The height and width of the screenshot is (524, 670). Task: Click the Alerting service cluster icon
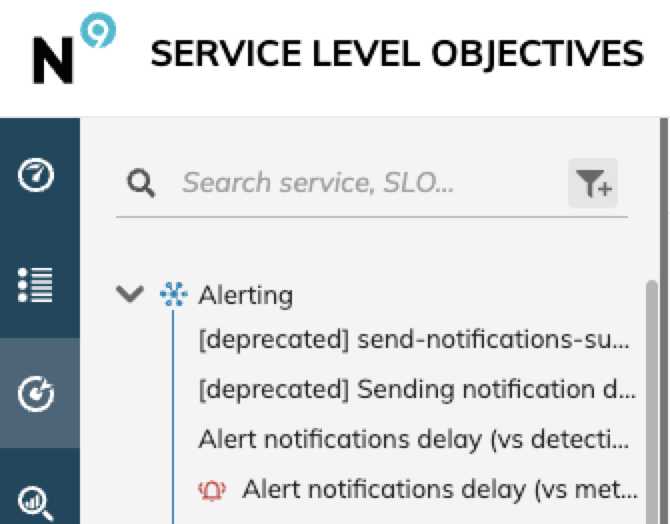173,294
